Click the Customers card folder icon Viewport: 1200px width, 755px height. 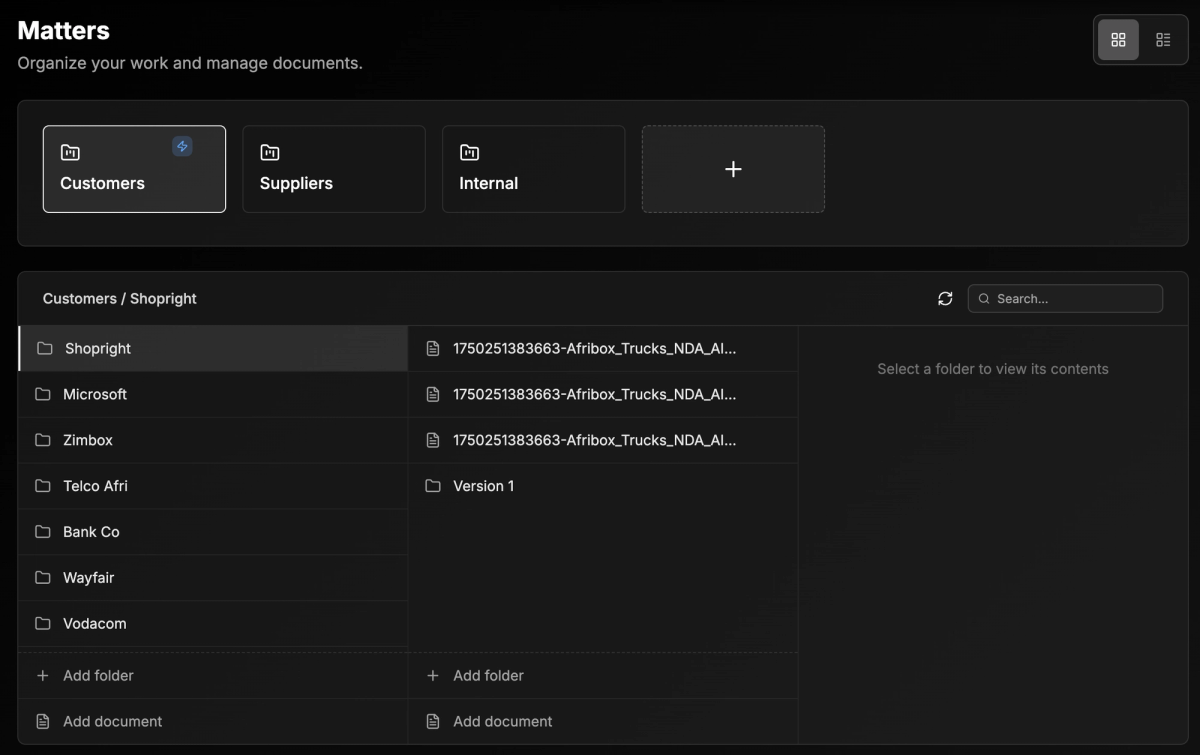[70, 152]
